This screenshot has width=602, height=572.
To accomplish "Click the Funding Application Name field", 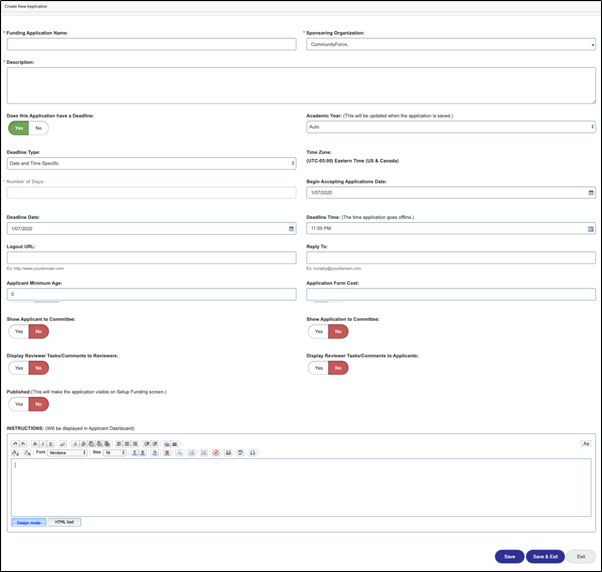I will click(150, 44).
